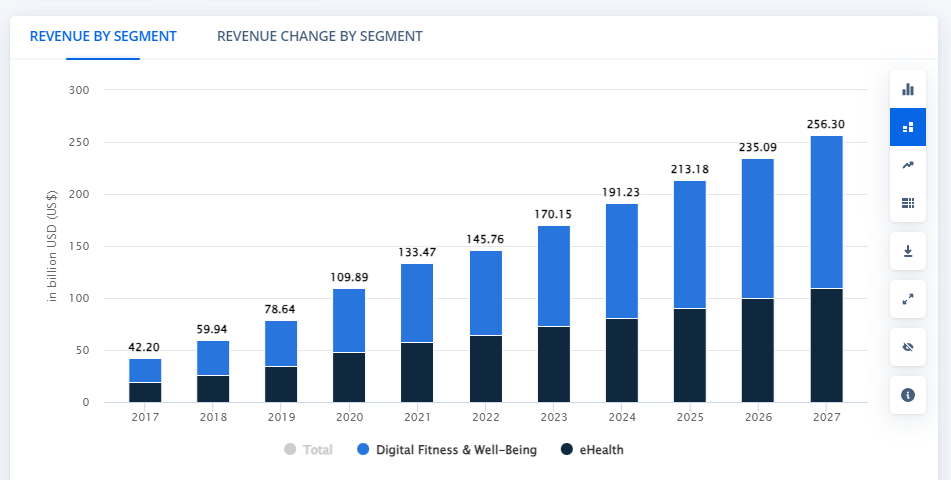Select the 2020 eHealth bar segment
Image resolution: width=951 pixels, height=480 pixels.
click(x=349, y=377)
